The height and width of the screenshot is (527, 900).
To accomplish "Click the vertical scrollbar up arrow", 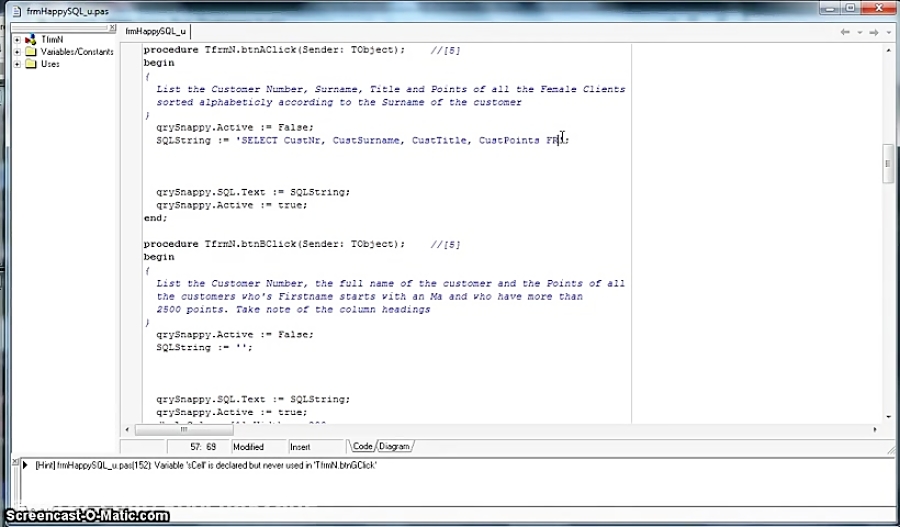I will [889, 49].
